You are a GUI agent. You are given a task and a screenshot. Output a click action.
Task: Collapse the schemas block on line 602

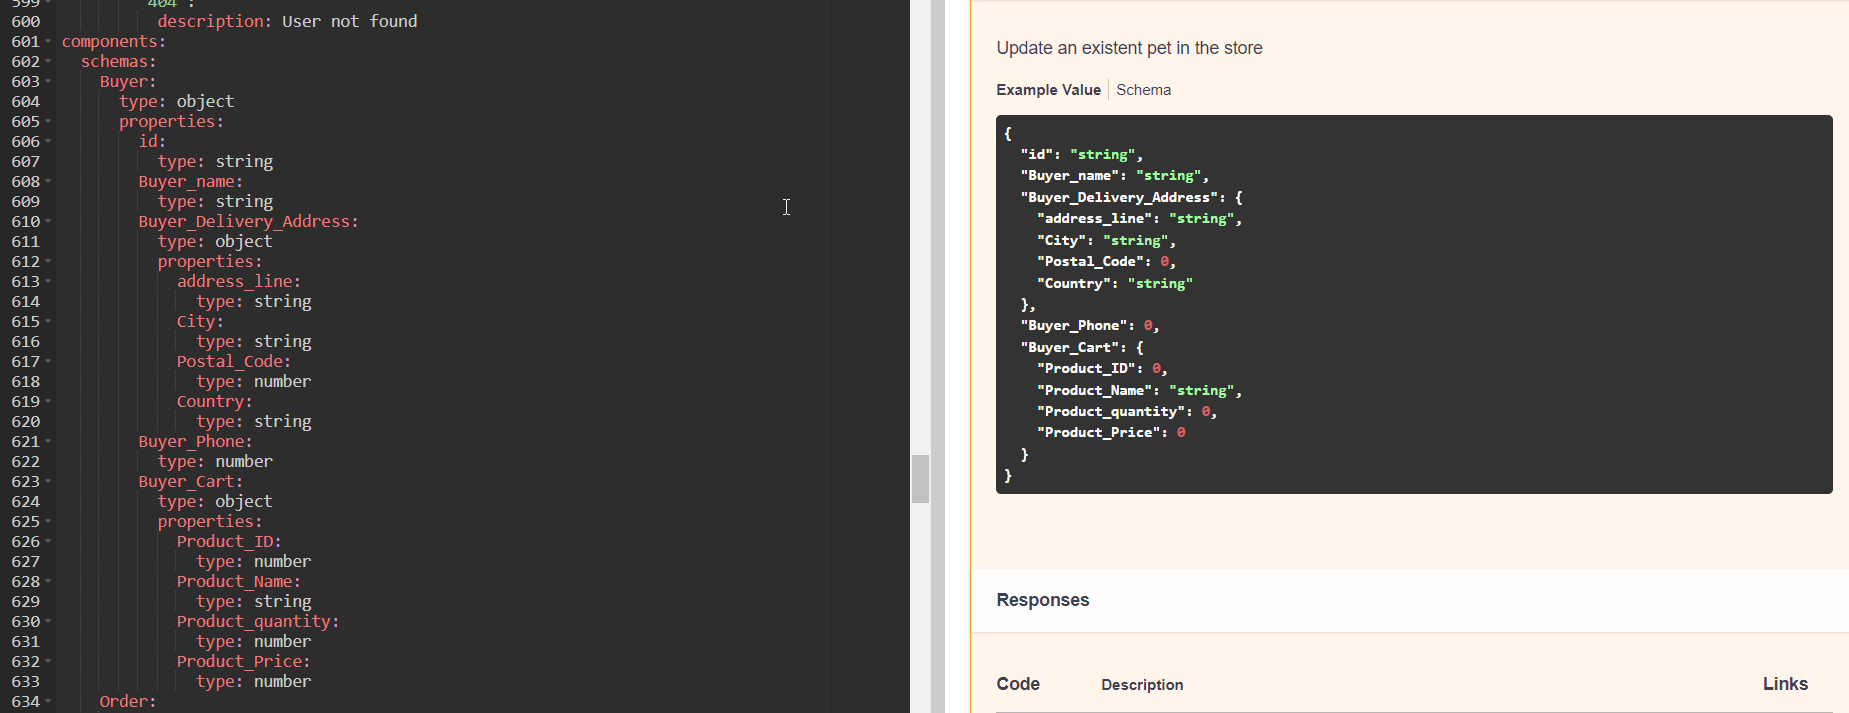tap(48, 62)
